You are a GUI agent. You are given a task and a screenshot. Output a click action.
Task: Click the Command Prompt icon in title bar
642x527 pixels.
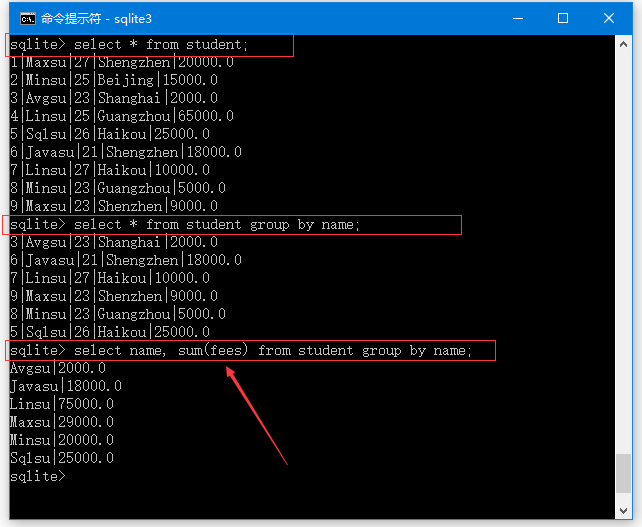[28, 18]
